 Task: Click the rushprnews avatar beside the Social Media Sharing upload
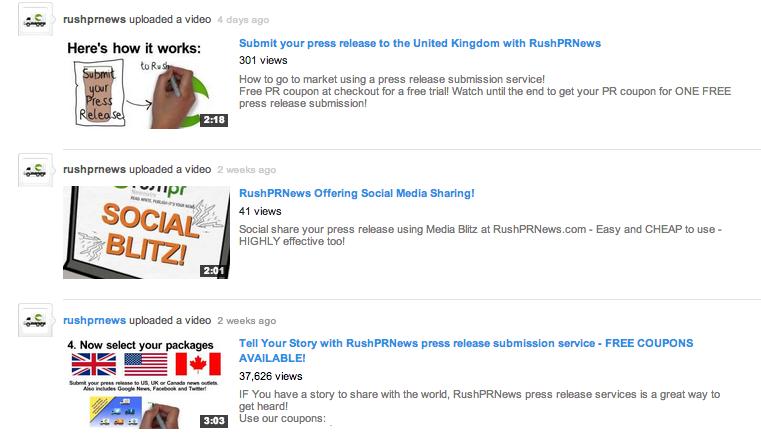coord(35,170)
